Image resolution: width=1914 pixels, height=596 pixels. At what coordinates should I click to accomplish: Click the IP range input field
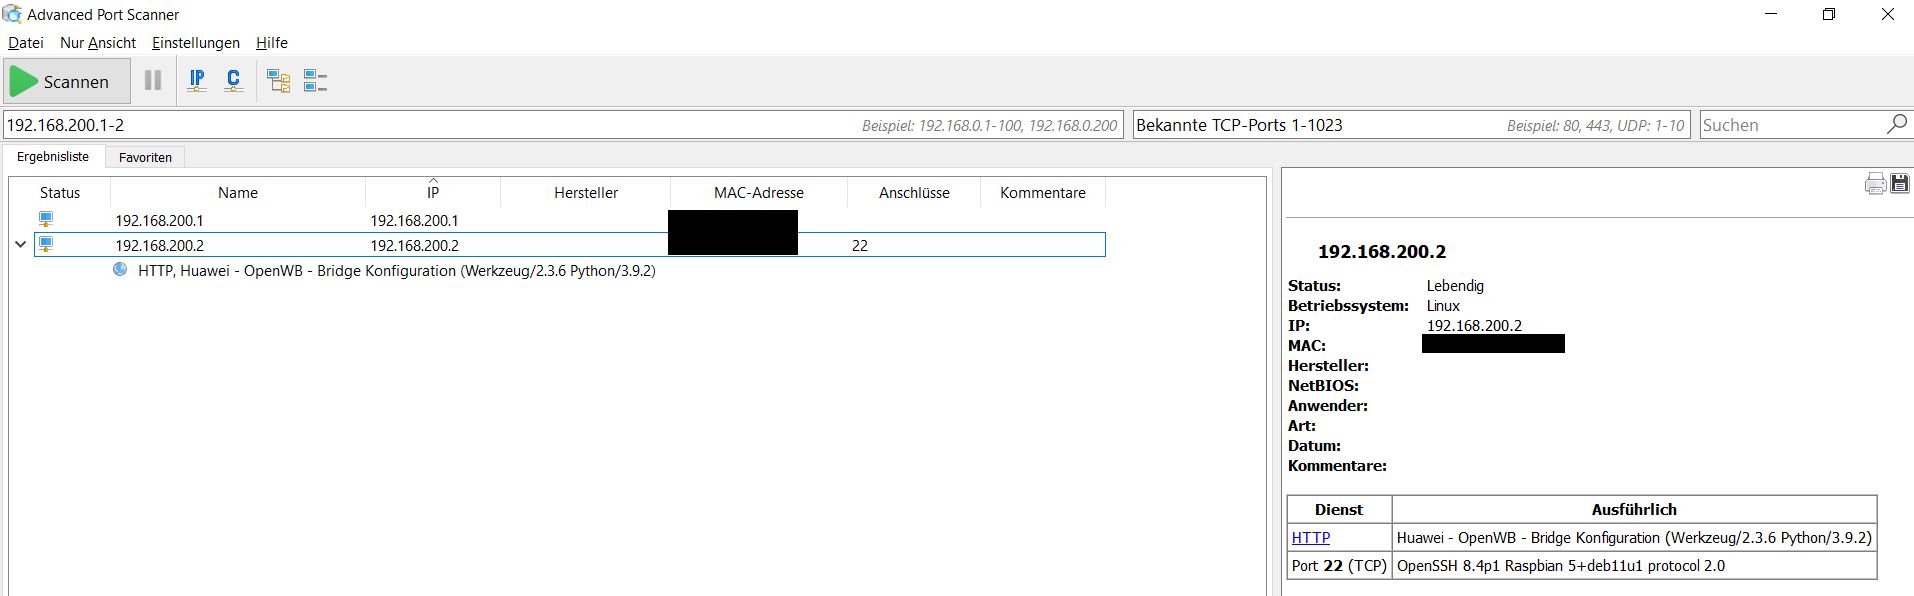pyautogui.click(x=563, y=125)
